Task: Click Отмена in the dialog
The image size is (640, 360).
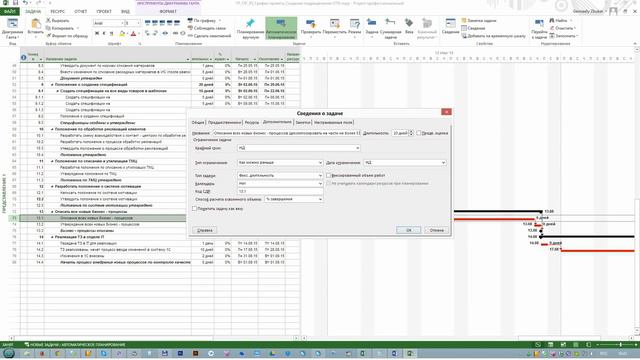Action: tap(436, 230)
